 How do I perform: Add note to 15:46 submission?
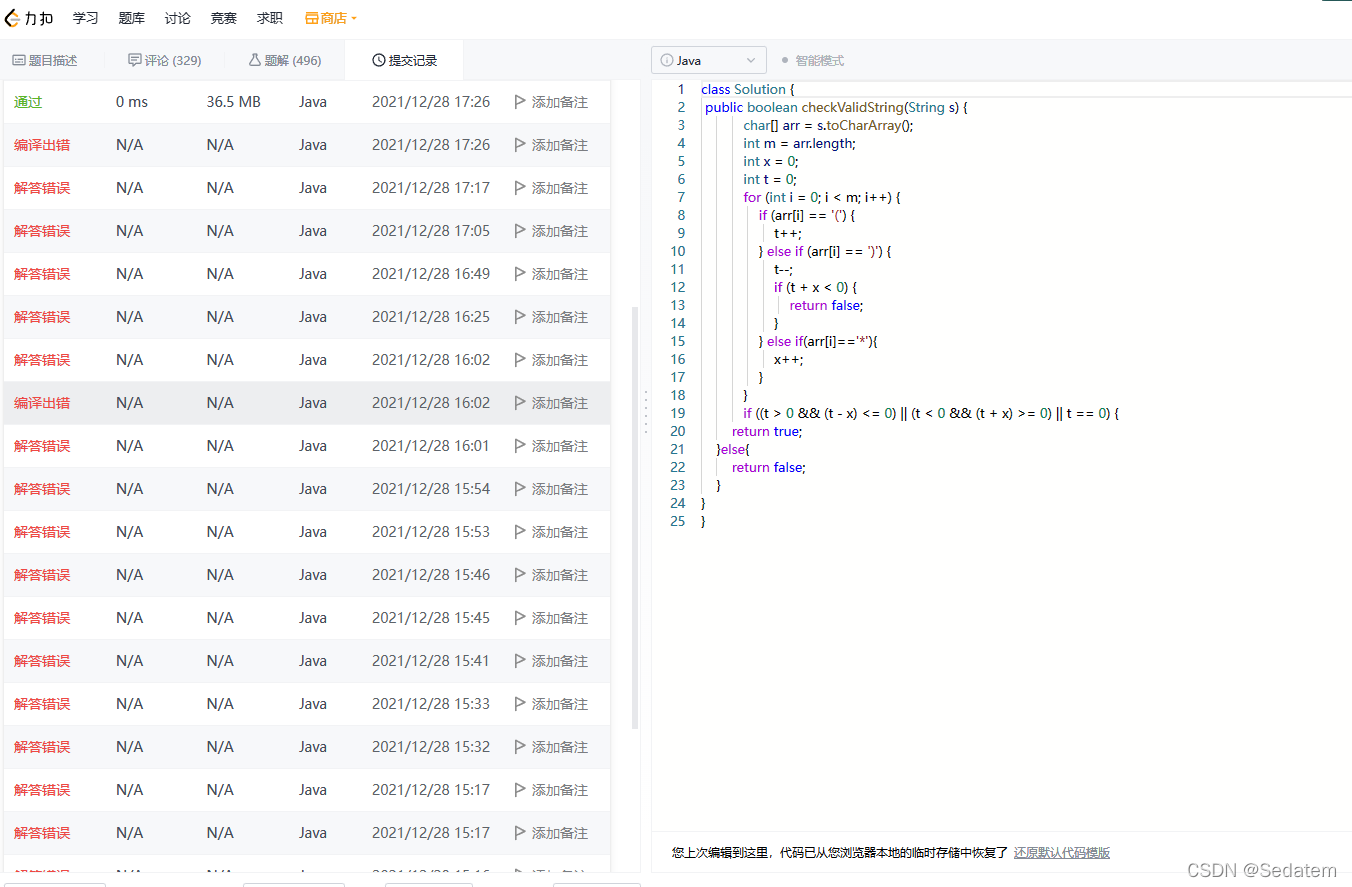point(551,575)
